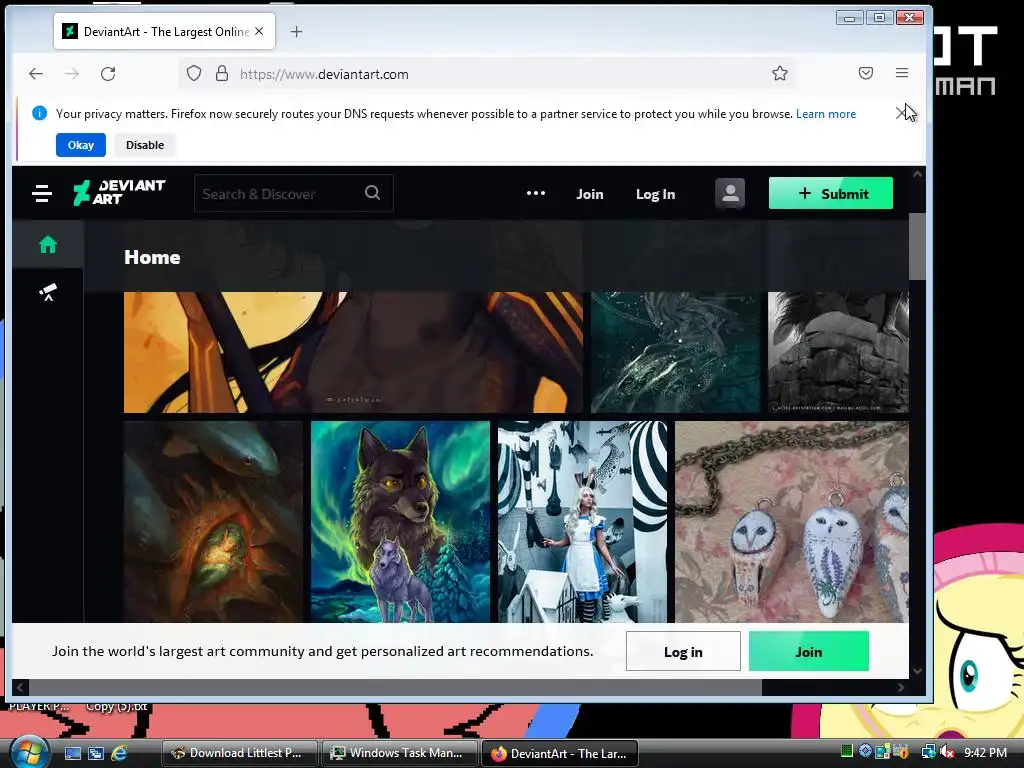Open the Alice in Wonderland photo thumbnail
This screenshot has height=768, width=1024.
tap(583, 522)
